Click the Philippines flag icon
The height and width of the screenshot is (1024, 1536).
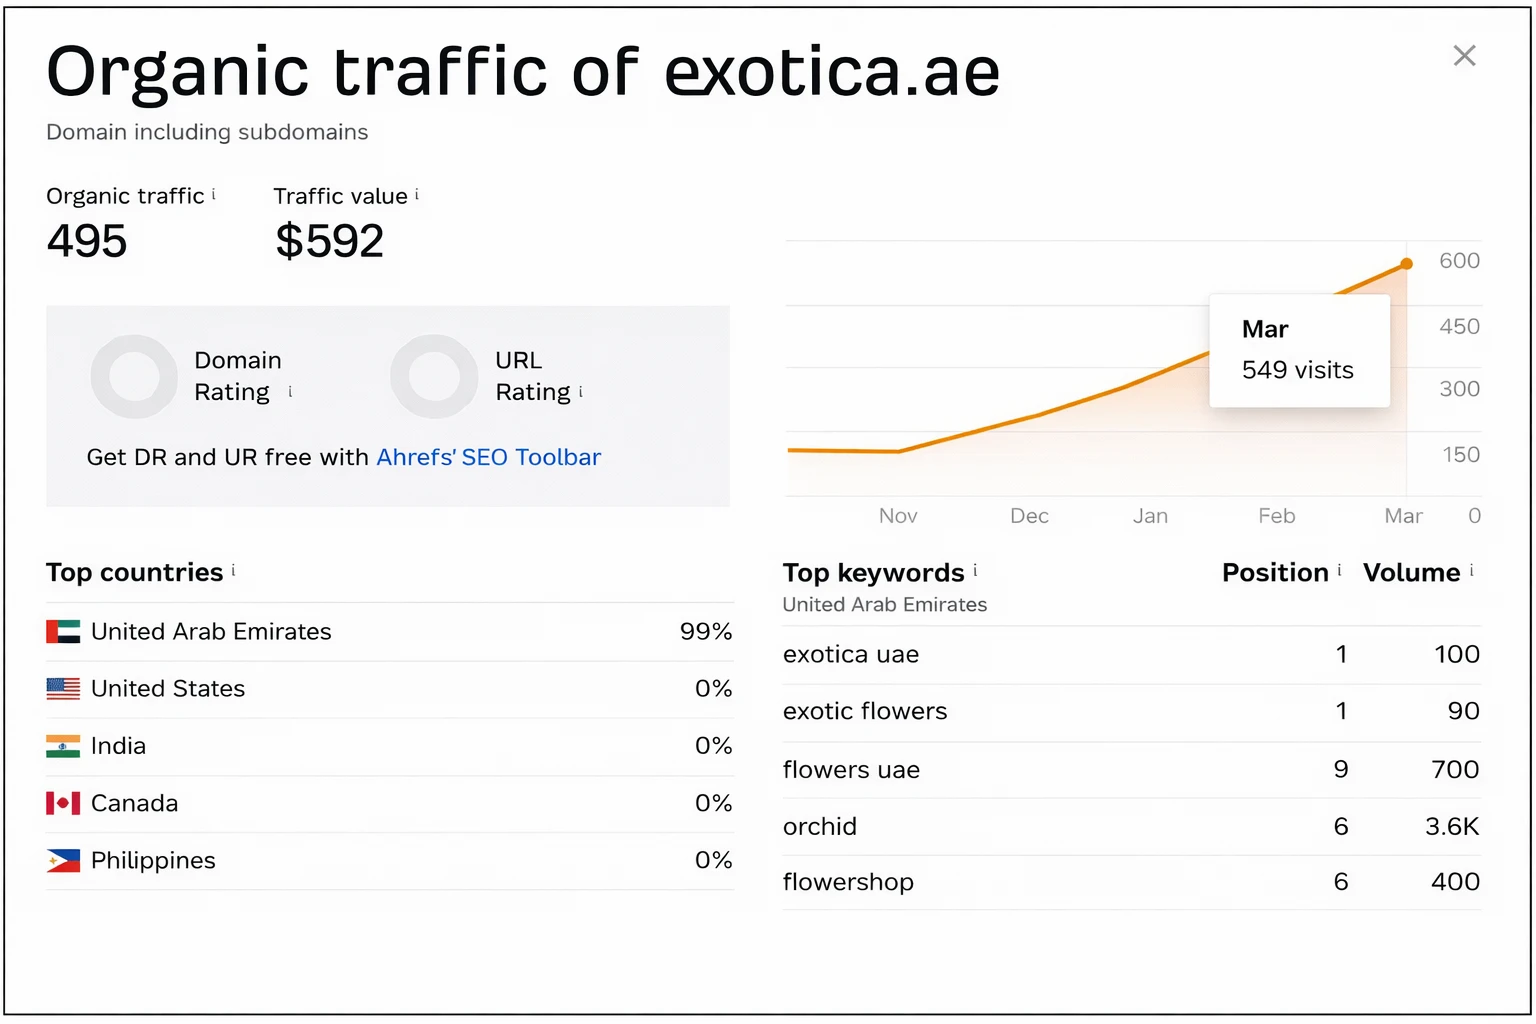pos(63,860)
